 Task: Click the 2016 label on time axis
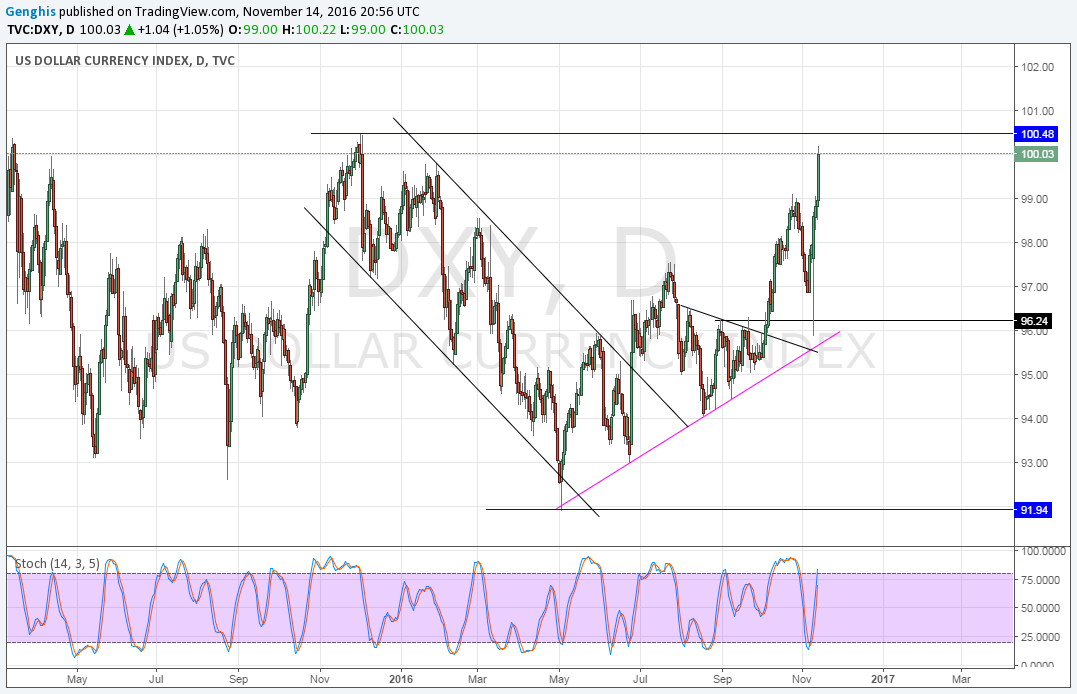click(x=400, y=679)
